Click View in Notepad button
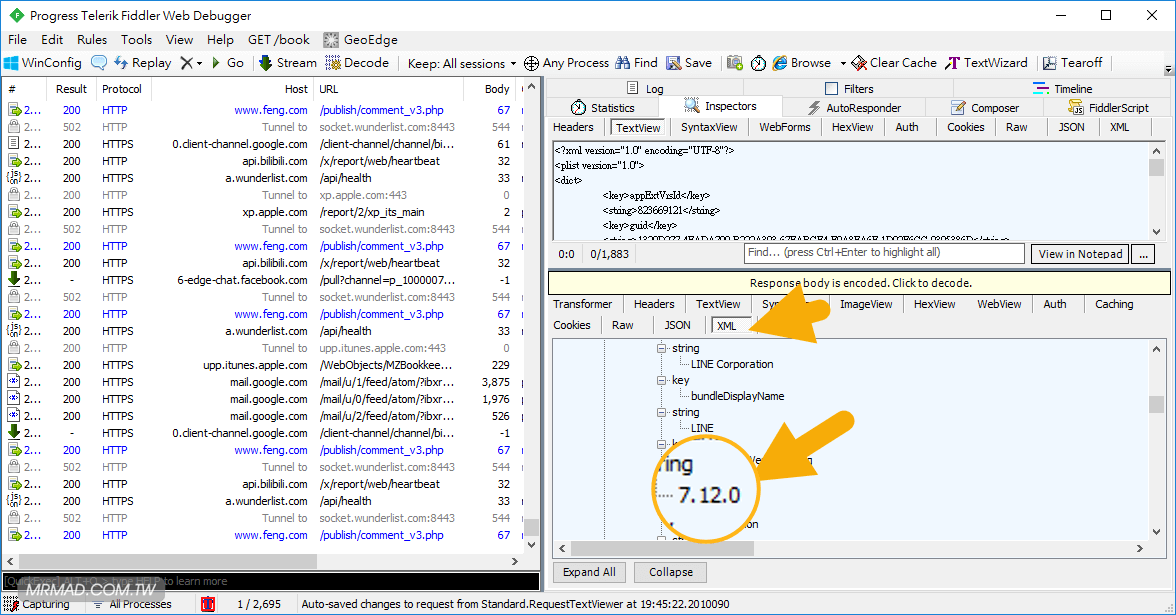Screen dimensions: 1176x615 pyautogui.click(x=1080, y=254)
